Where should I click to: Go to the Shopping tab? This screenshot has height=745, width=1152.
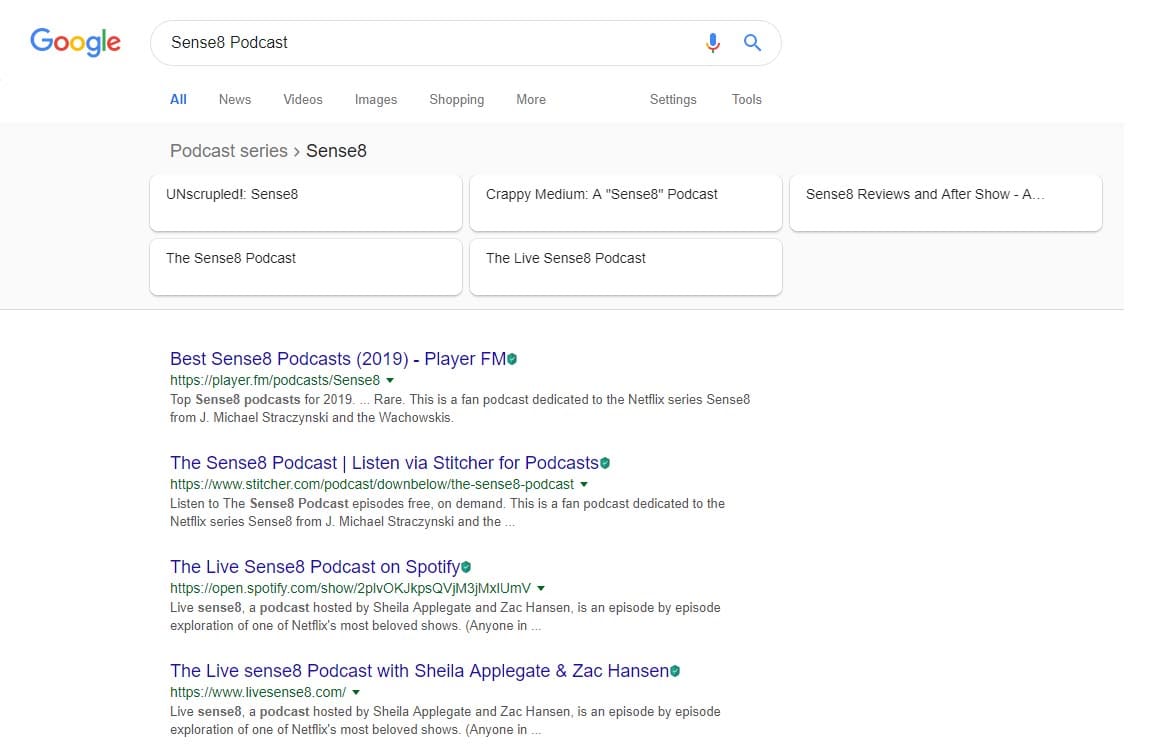(456, 99)
